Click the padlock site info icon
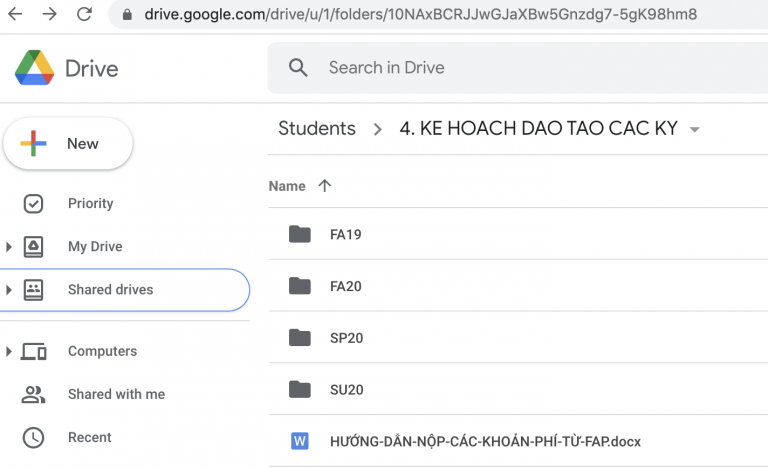 click(x=127, y=14)
